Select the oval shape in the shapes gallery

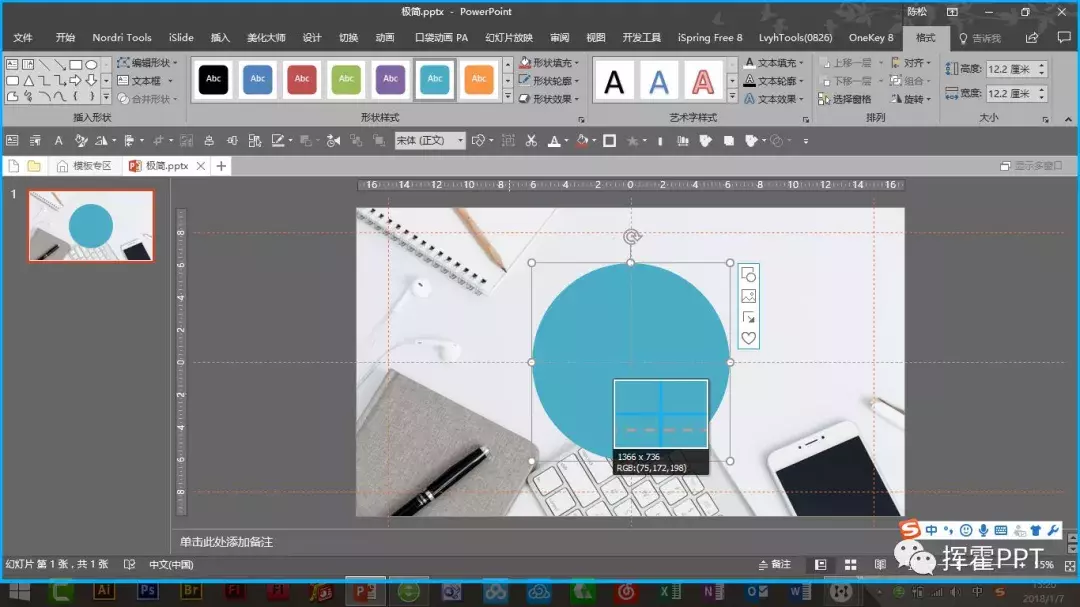pyautogui.click(x=91, y=64)
